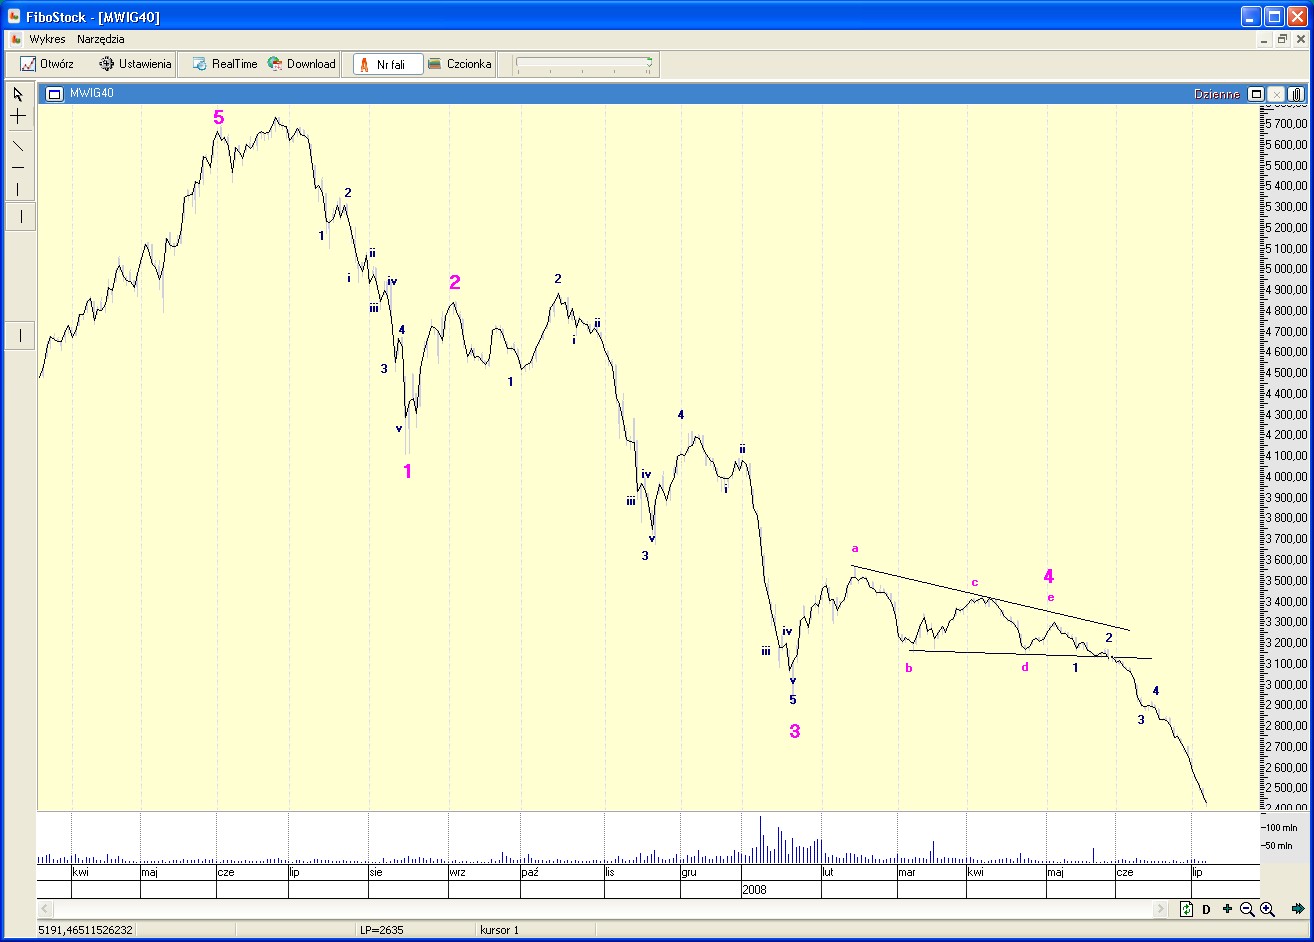Select the arrow pointer tool
1314x942 pixels.
click(18, 95)
